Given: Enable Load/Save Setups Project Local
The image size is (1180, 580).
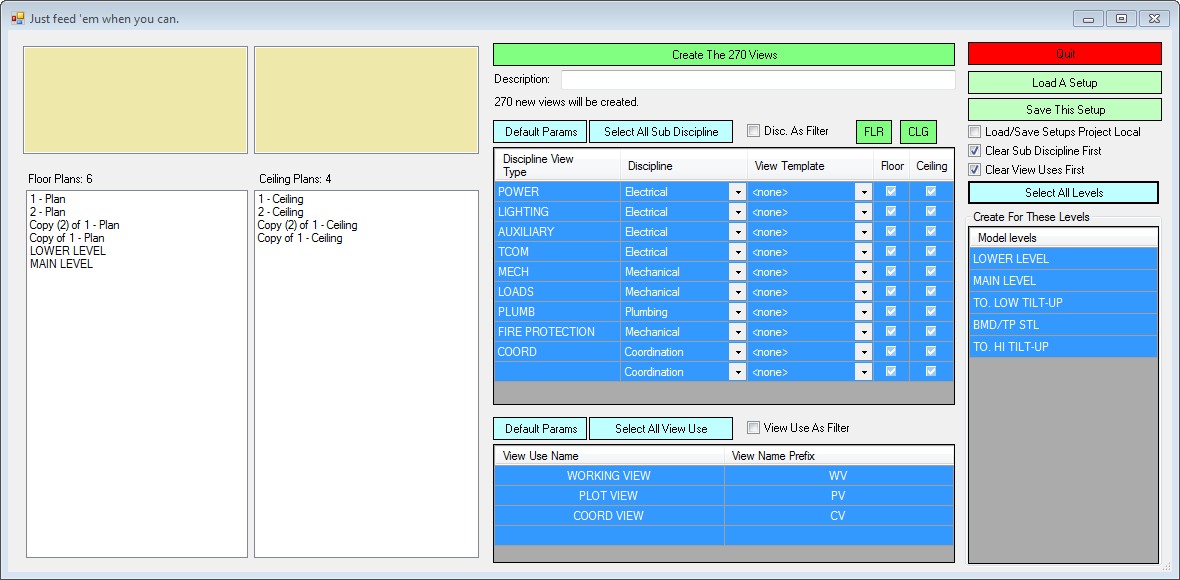Looking at the screenshot, I should pos(975,132).
